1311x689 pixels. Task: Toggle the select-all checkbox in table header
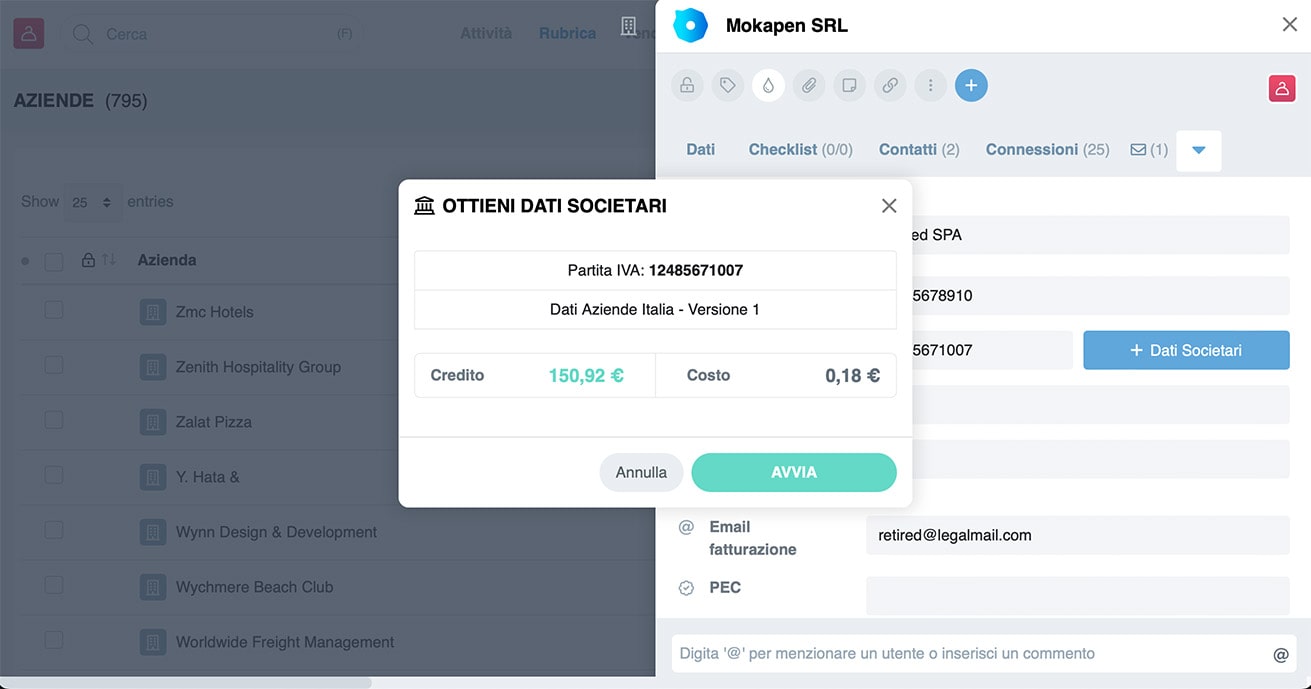click(54, 261)
